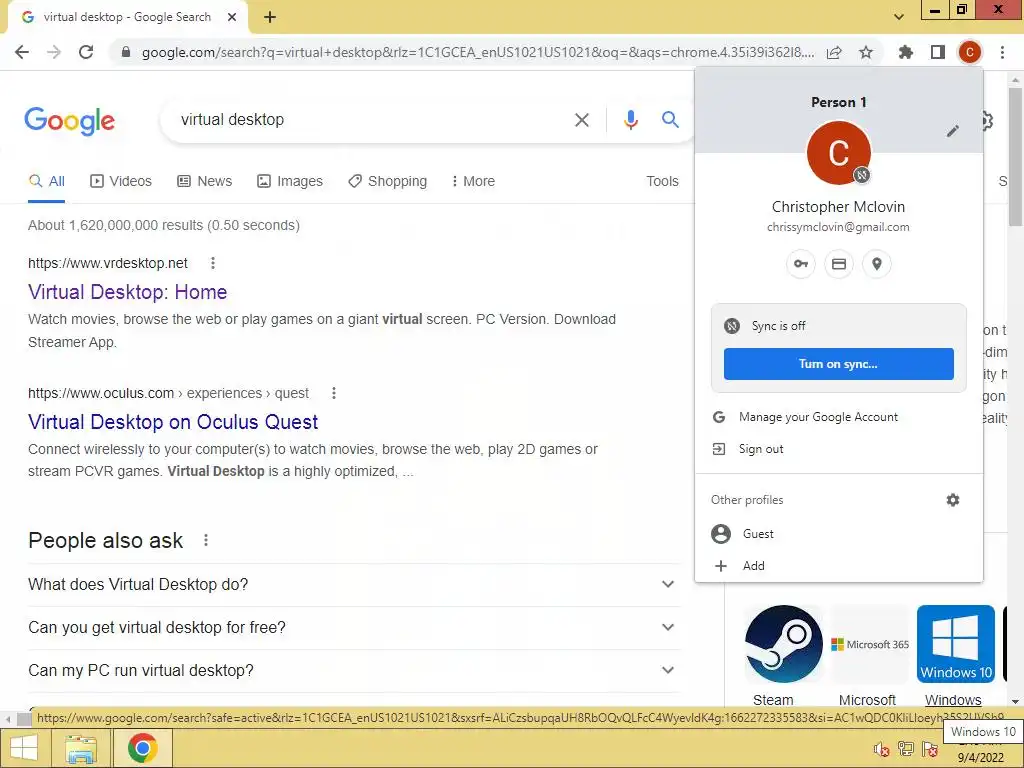Open new tab with plus button
The height and width of the screenshot is (768, 1024).
point(270,18)
